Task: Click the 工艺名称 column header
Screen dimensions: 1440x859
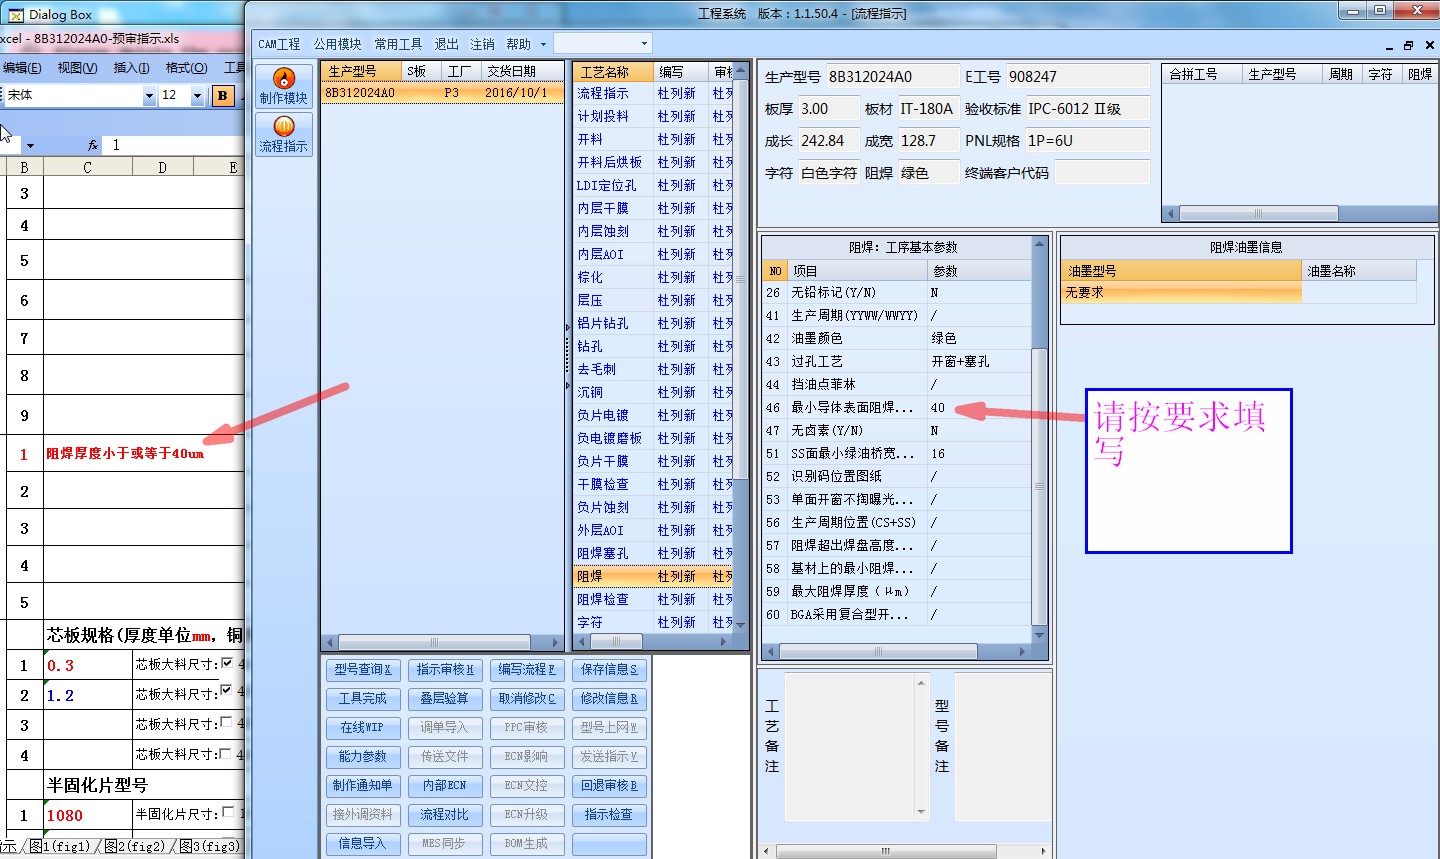Action: (x=614, y=72)
